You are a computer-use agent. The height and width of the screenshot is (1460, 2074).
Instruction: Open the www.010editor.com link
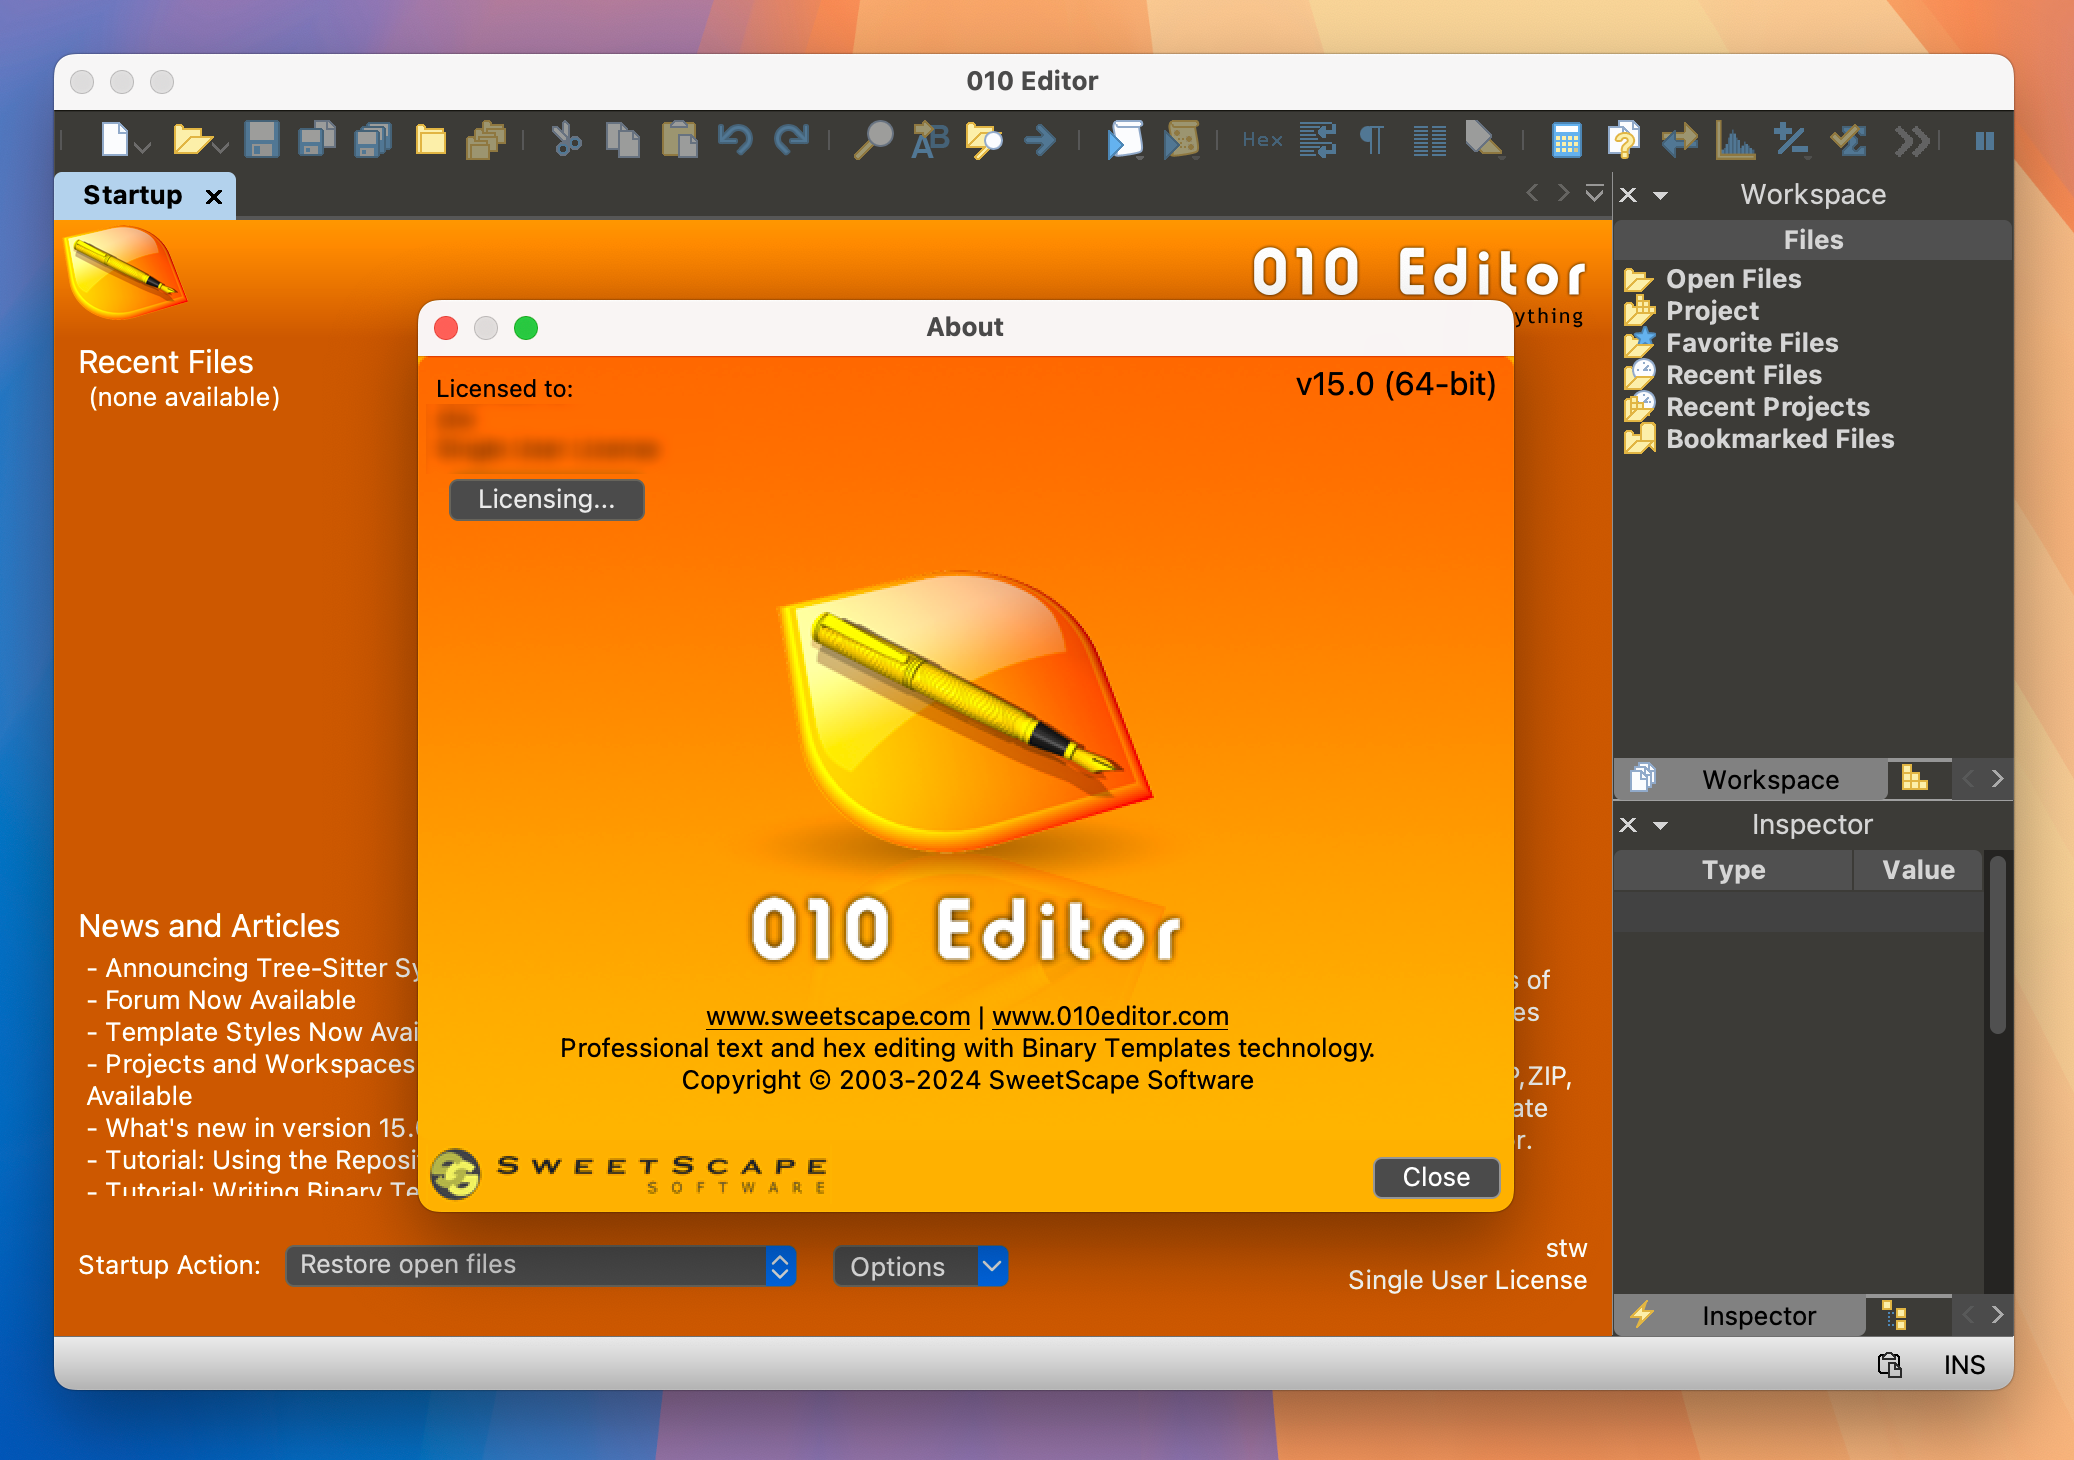(1110, 1016)
